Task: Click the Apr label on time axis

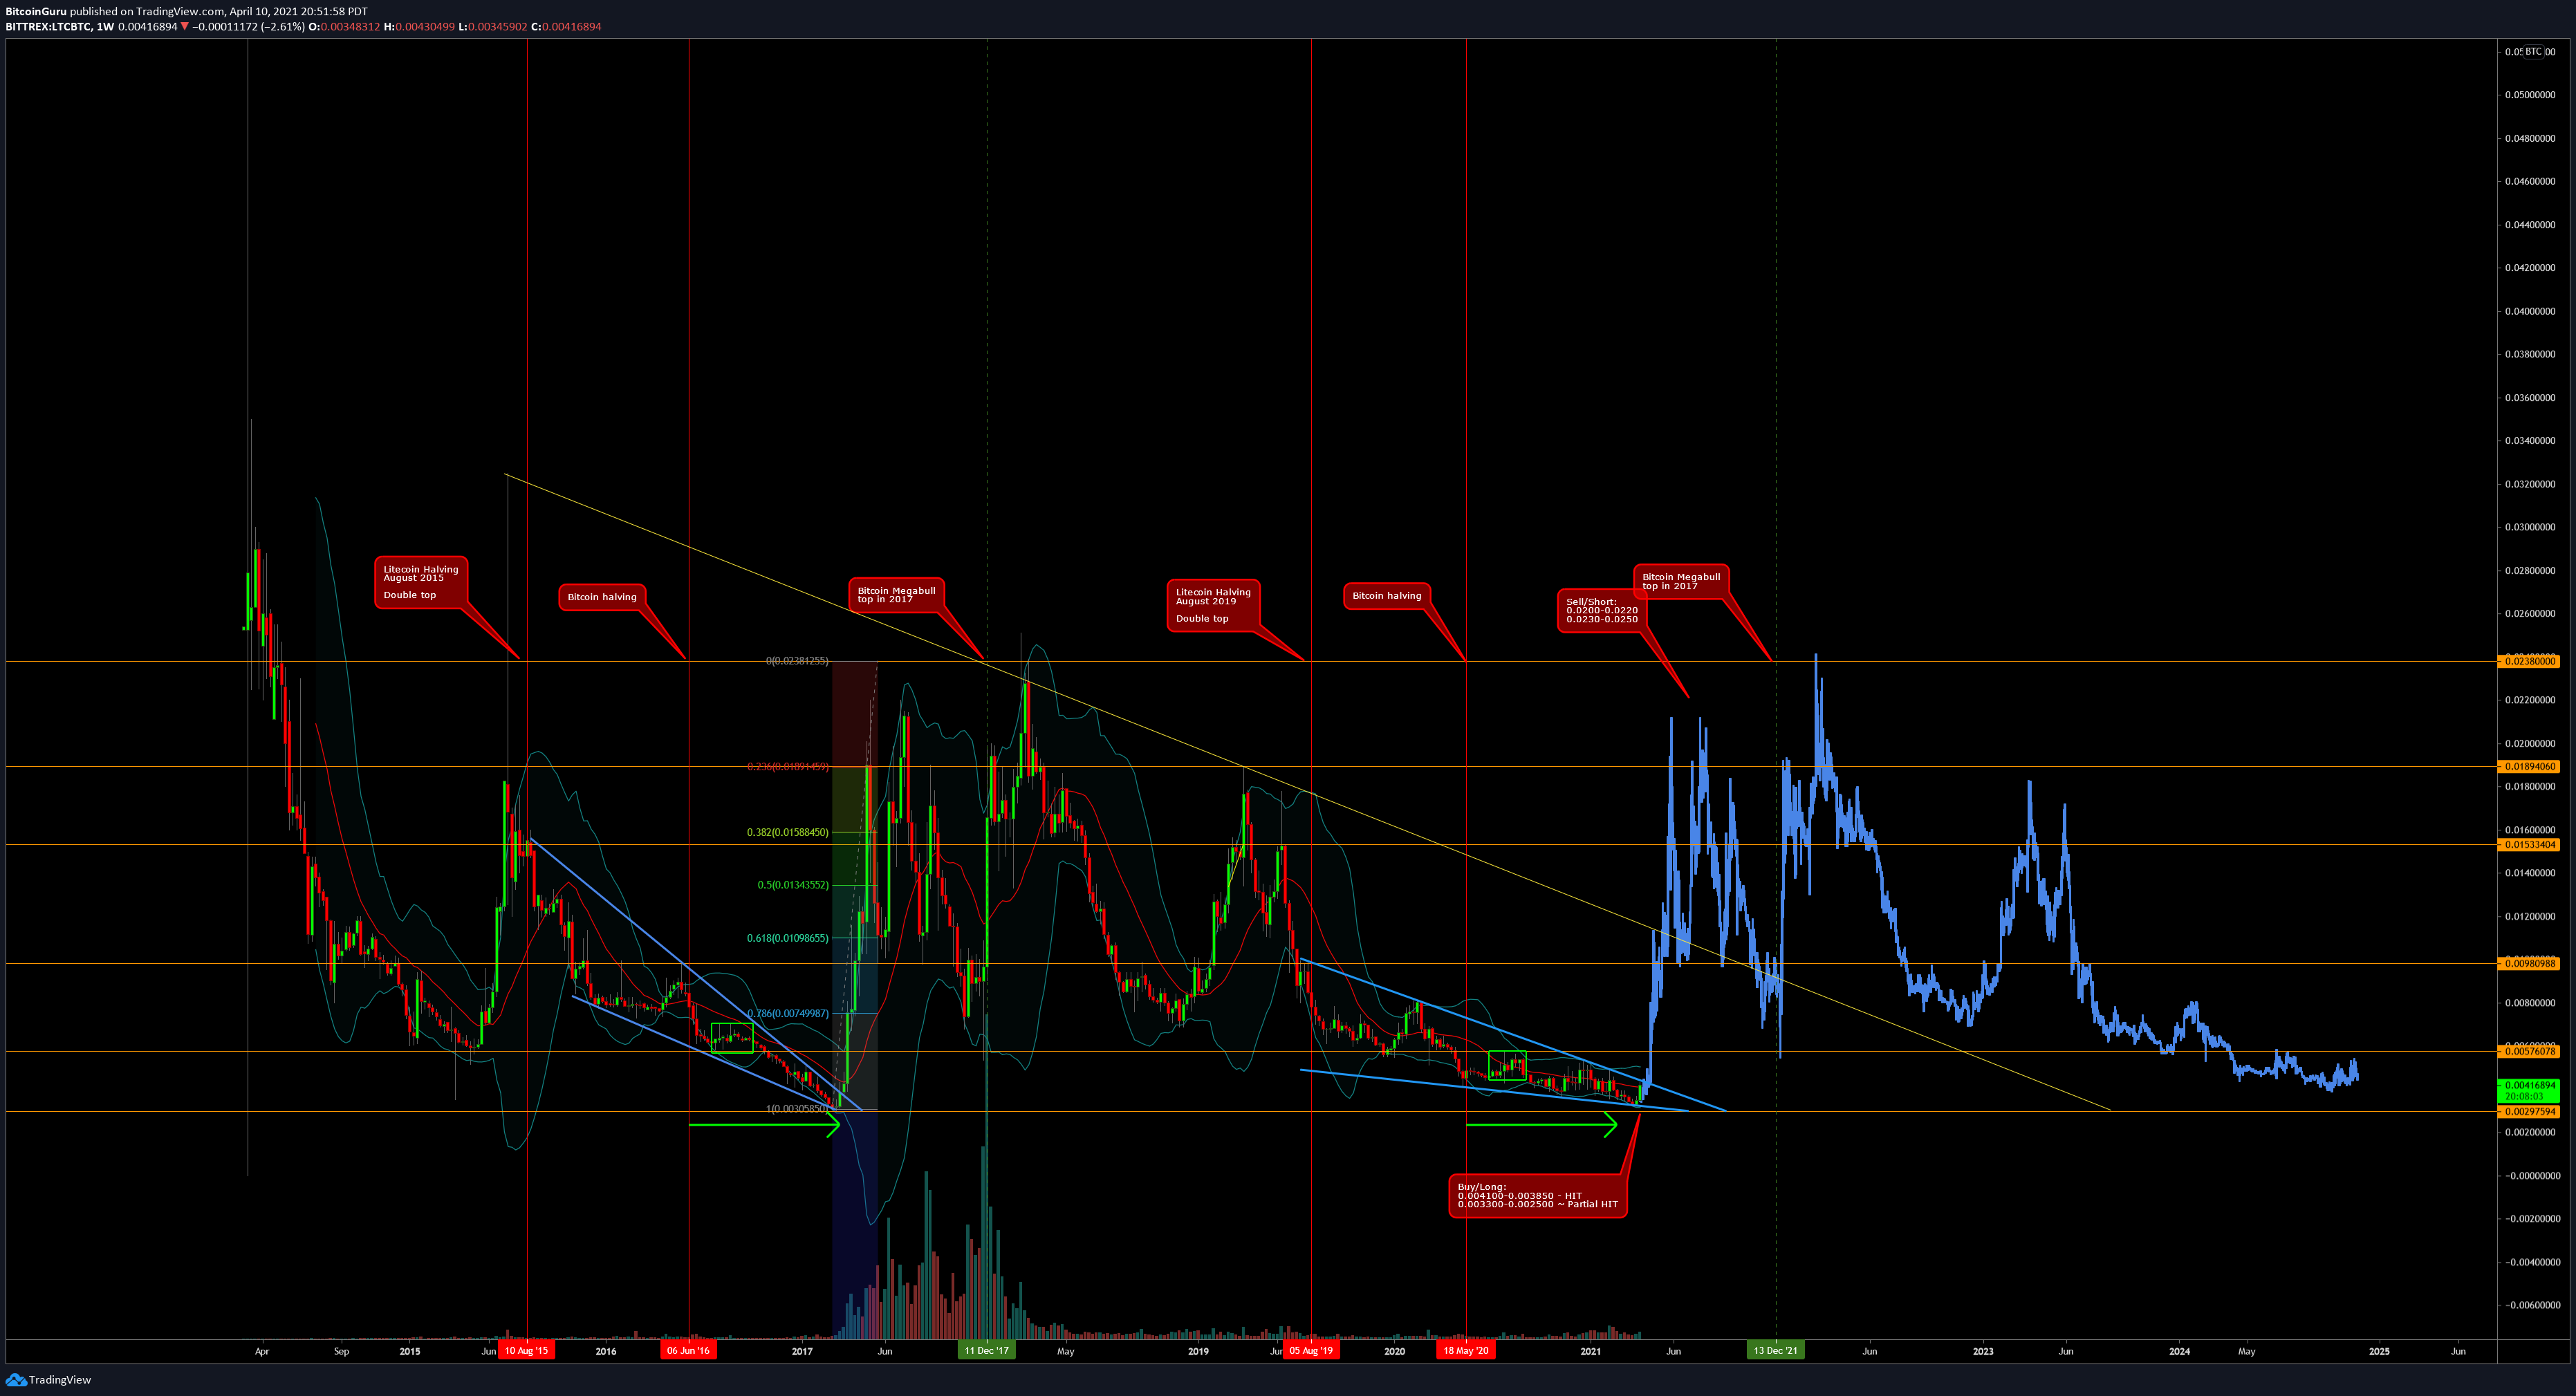Action: (262, 1351)
